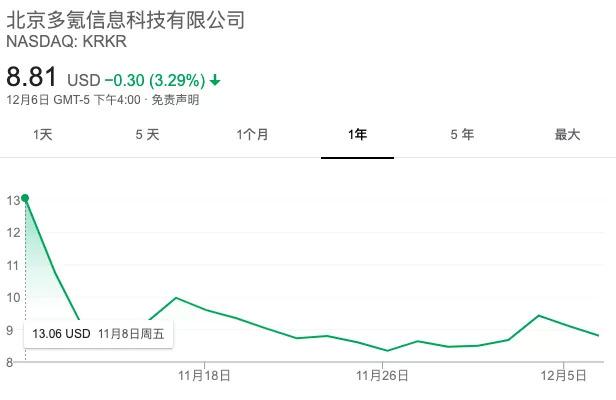Viewport: 616px width, 400px height.
Task: Select the 1年 tab
Action: [357, 135]
